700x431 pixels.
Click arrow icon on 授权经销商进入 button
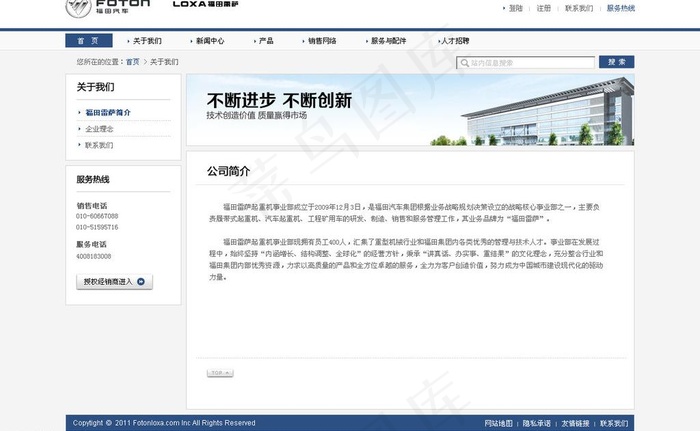click(x=141, y=281)
